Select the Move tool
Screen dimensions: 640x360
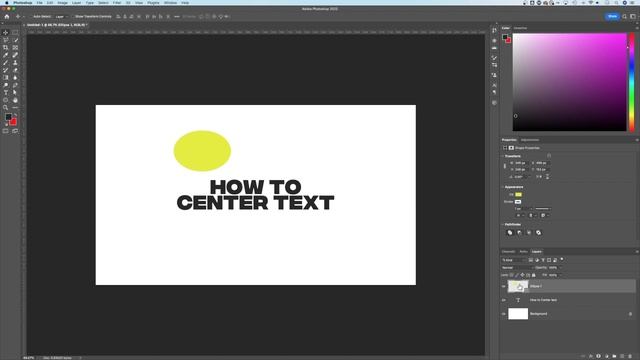[x=5, y=32]
